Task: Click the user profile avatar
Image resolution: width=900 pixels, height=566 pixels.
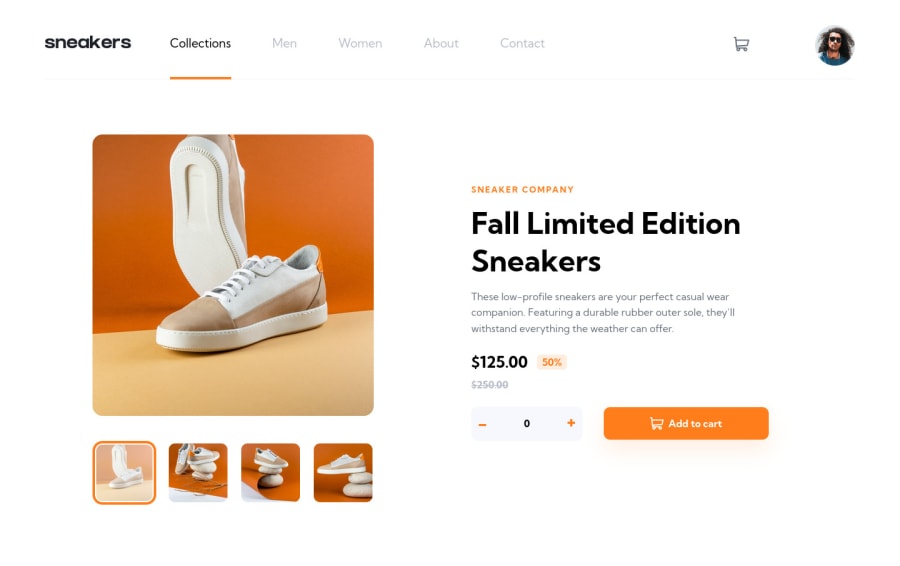Action: [x=835, y=45]
